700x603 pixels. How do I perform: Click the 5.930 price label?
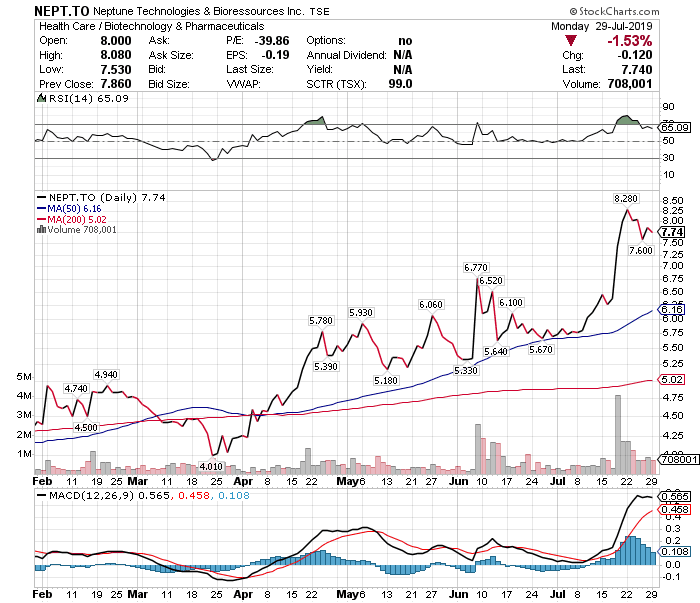pyautogui.click(x=361, y=312)
